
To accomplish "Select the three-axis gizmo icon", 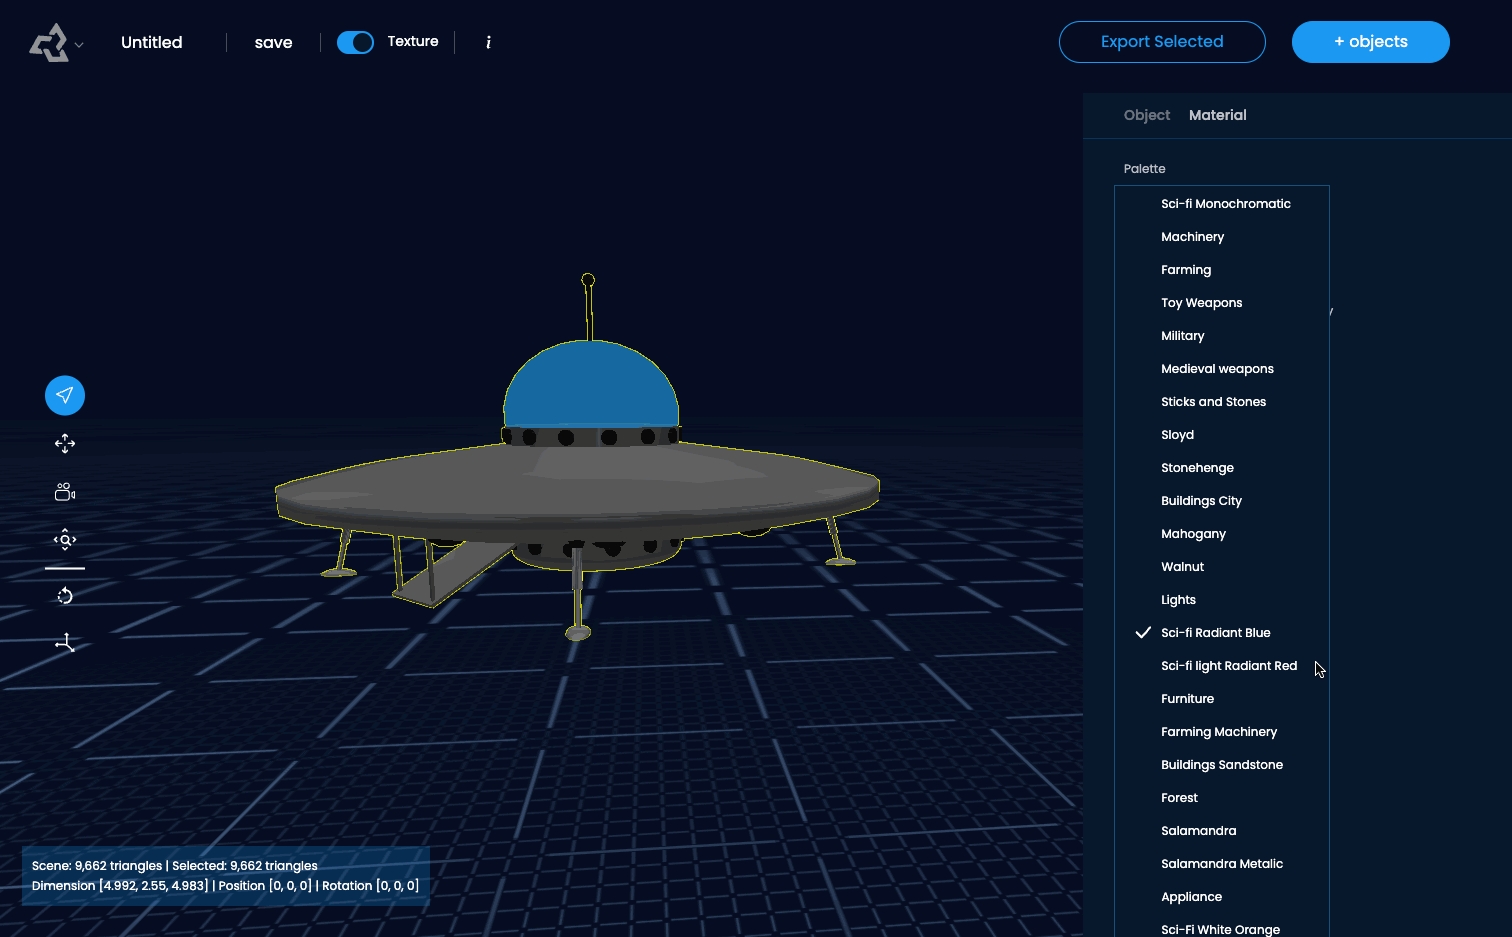I will tap(65, 643).
